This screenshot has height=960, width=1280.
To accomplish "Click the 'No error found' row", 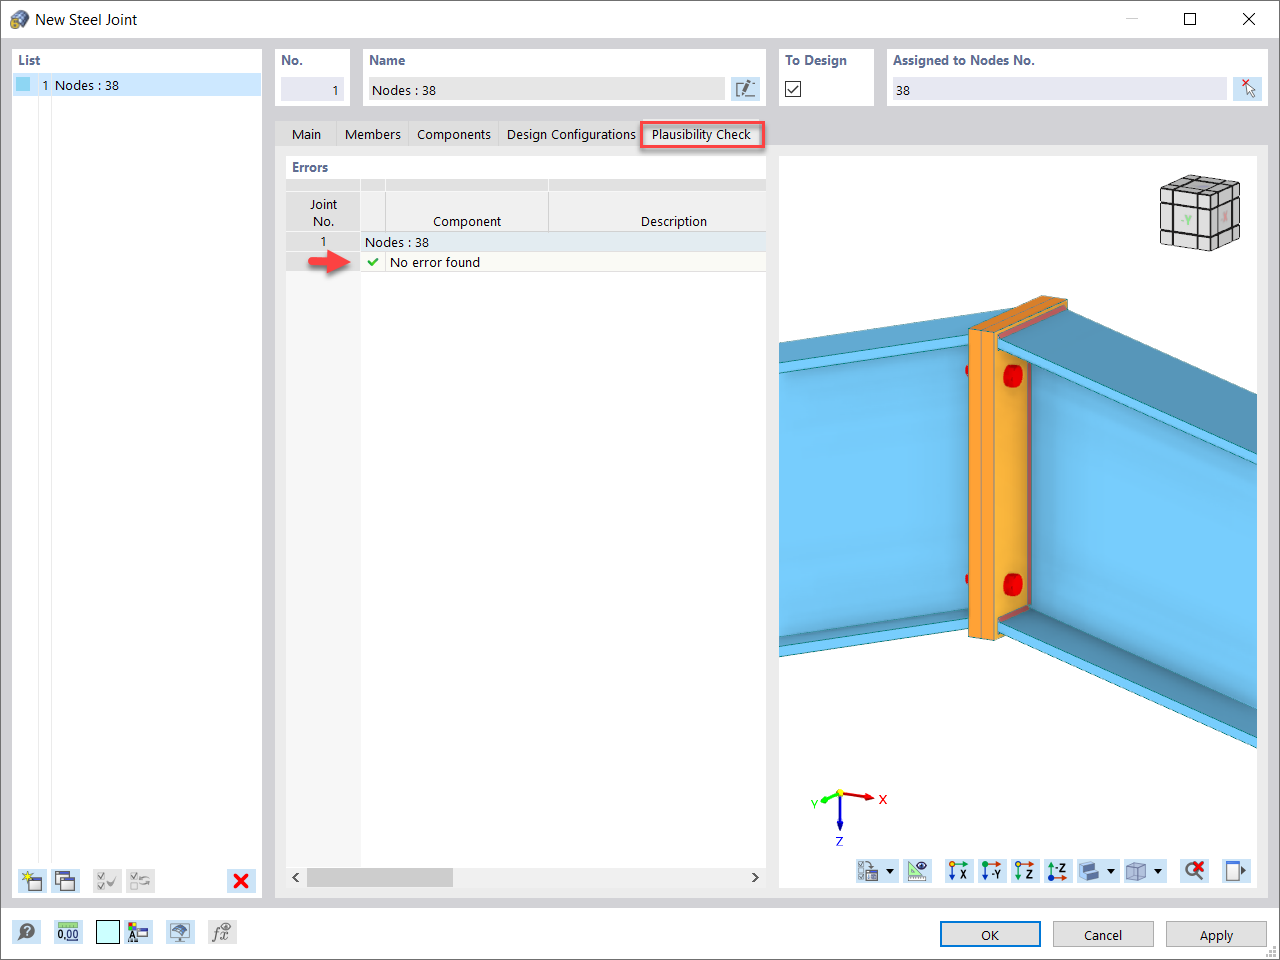I will (x=563, y=262).
